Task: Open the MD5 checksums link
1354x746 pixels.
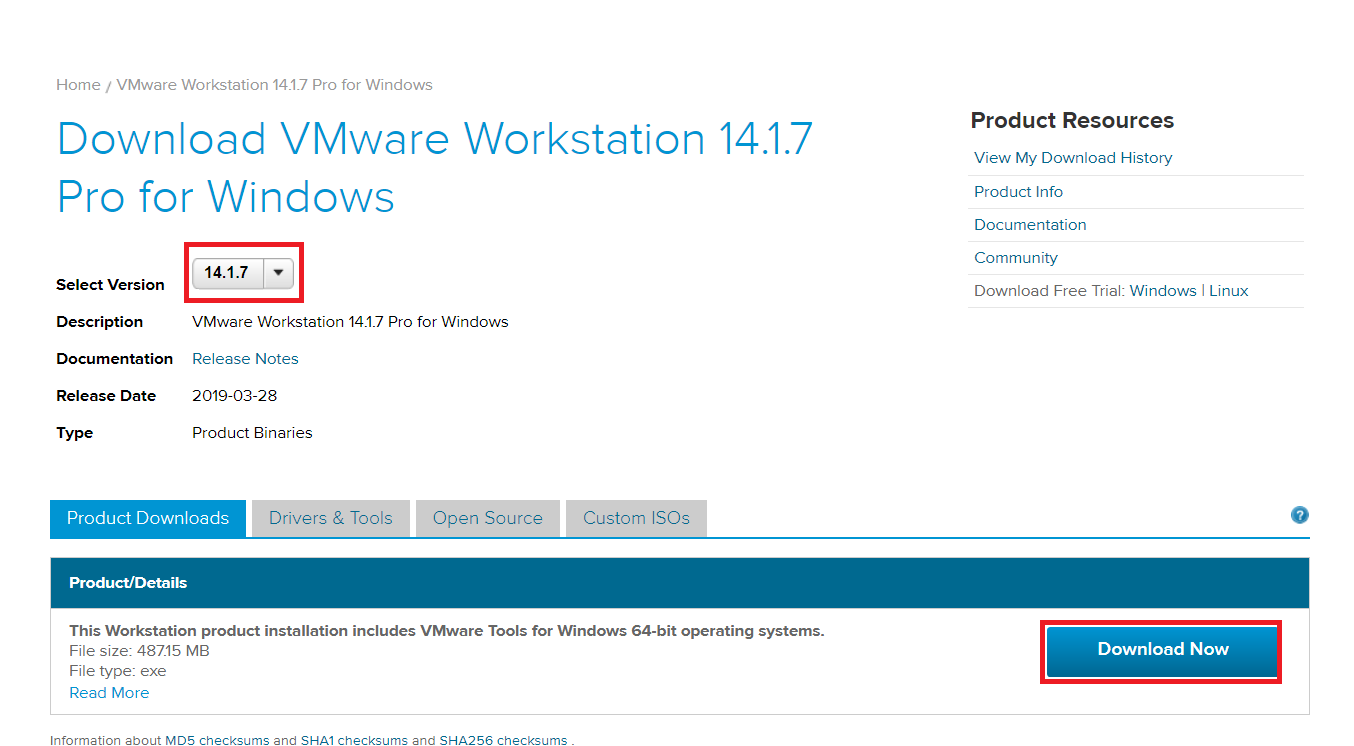Action: pos(217,741)
